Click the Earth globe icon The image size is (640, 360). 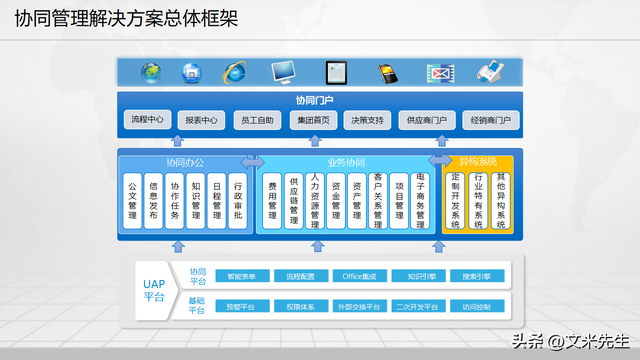tap(151, 73)
